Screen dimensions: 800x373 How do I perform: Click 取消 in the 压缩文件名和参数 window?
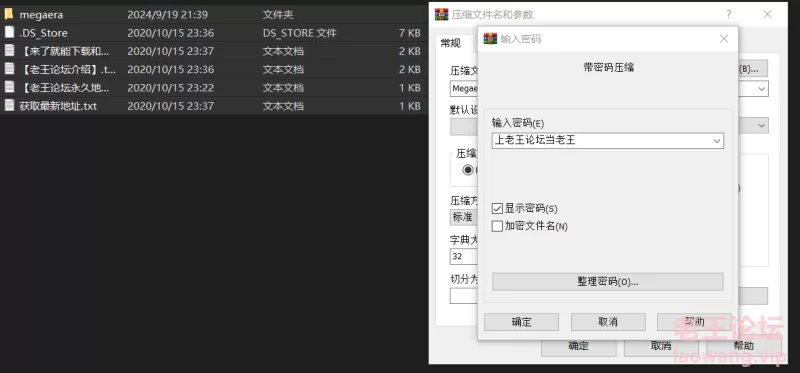[x=661, y=346]
